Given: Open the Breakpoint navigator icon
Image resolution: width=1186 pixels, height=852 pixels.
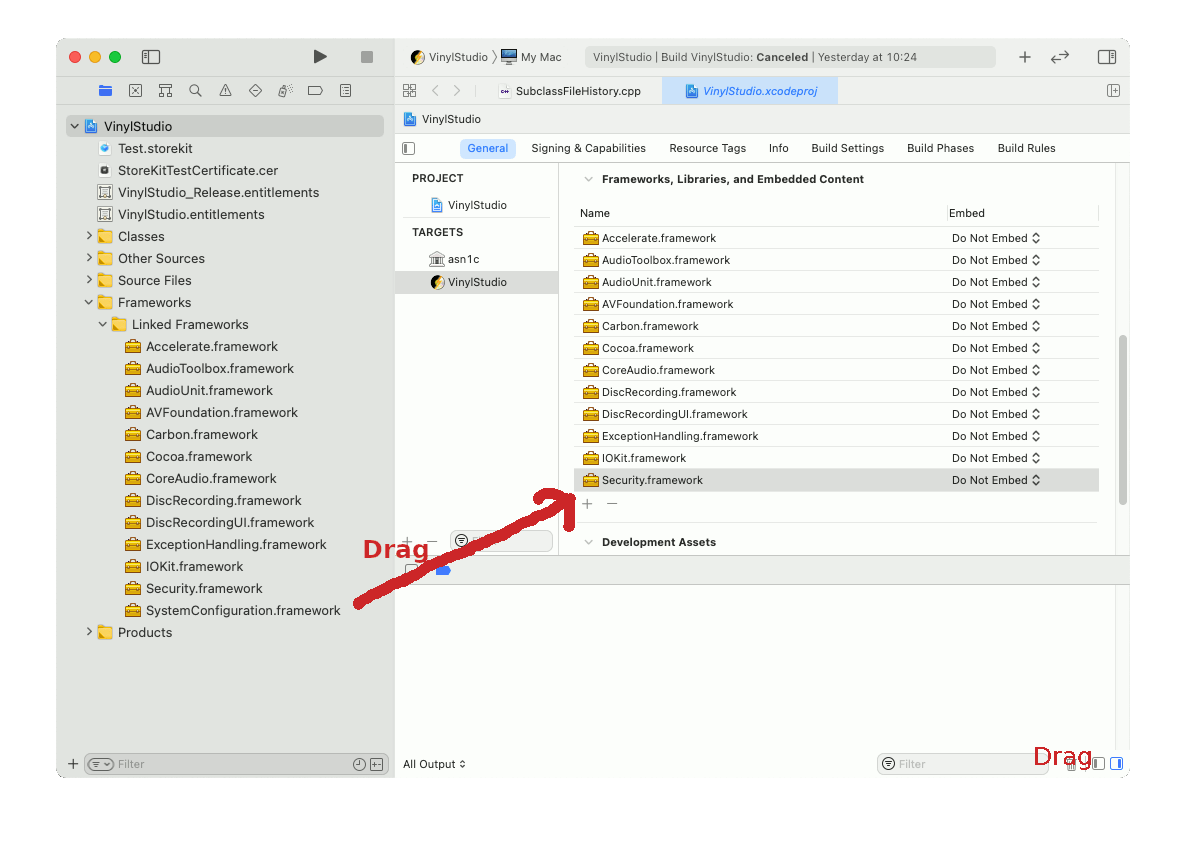Looking at the screenshot, I should click(315, 91).
